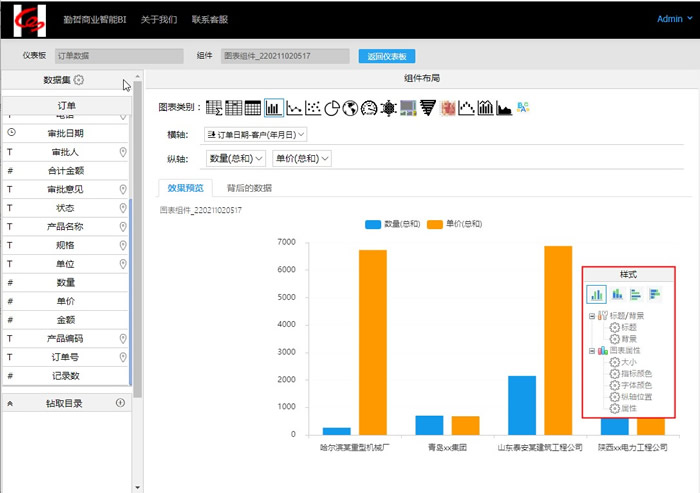The width and height of the screenshot is (700, 493).
Task: Collapse the 标题/背景 tree node
Action: point(592,316)
